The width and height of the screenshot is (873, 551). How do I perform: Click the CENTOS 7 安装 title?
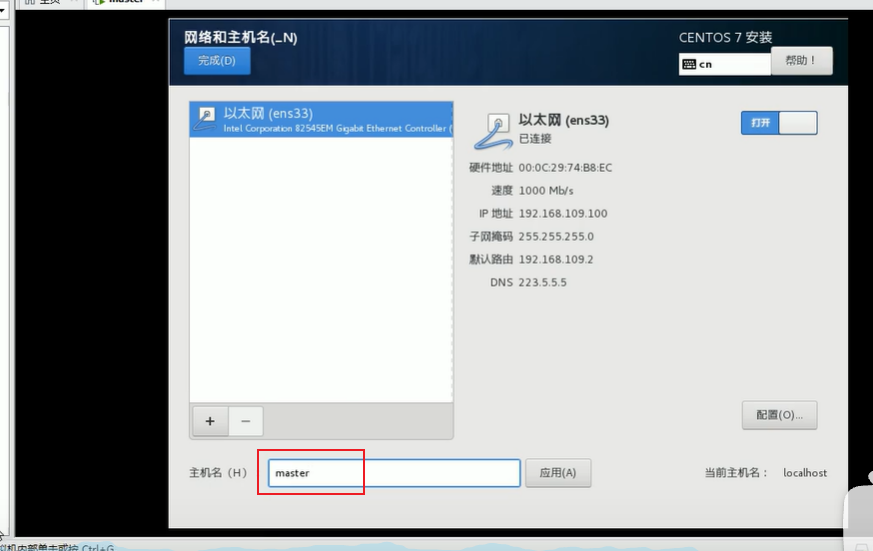pyautogui.click(x=725, y=37)
